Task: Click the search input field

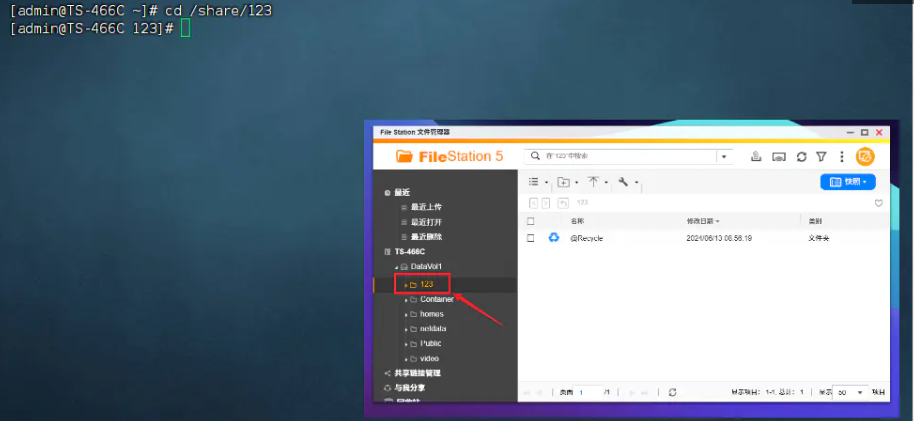Action: coord(625,157)
